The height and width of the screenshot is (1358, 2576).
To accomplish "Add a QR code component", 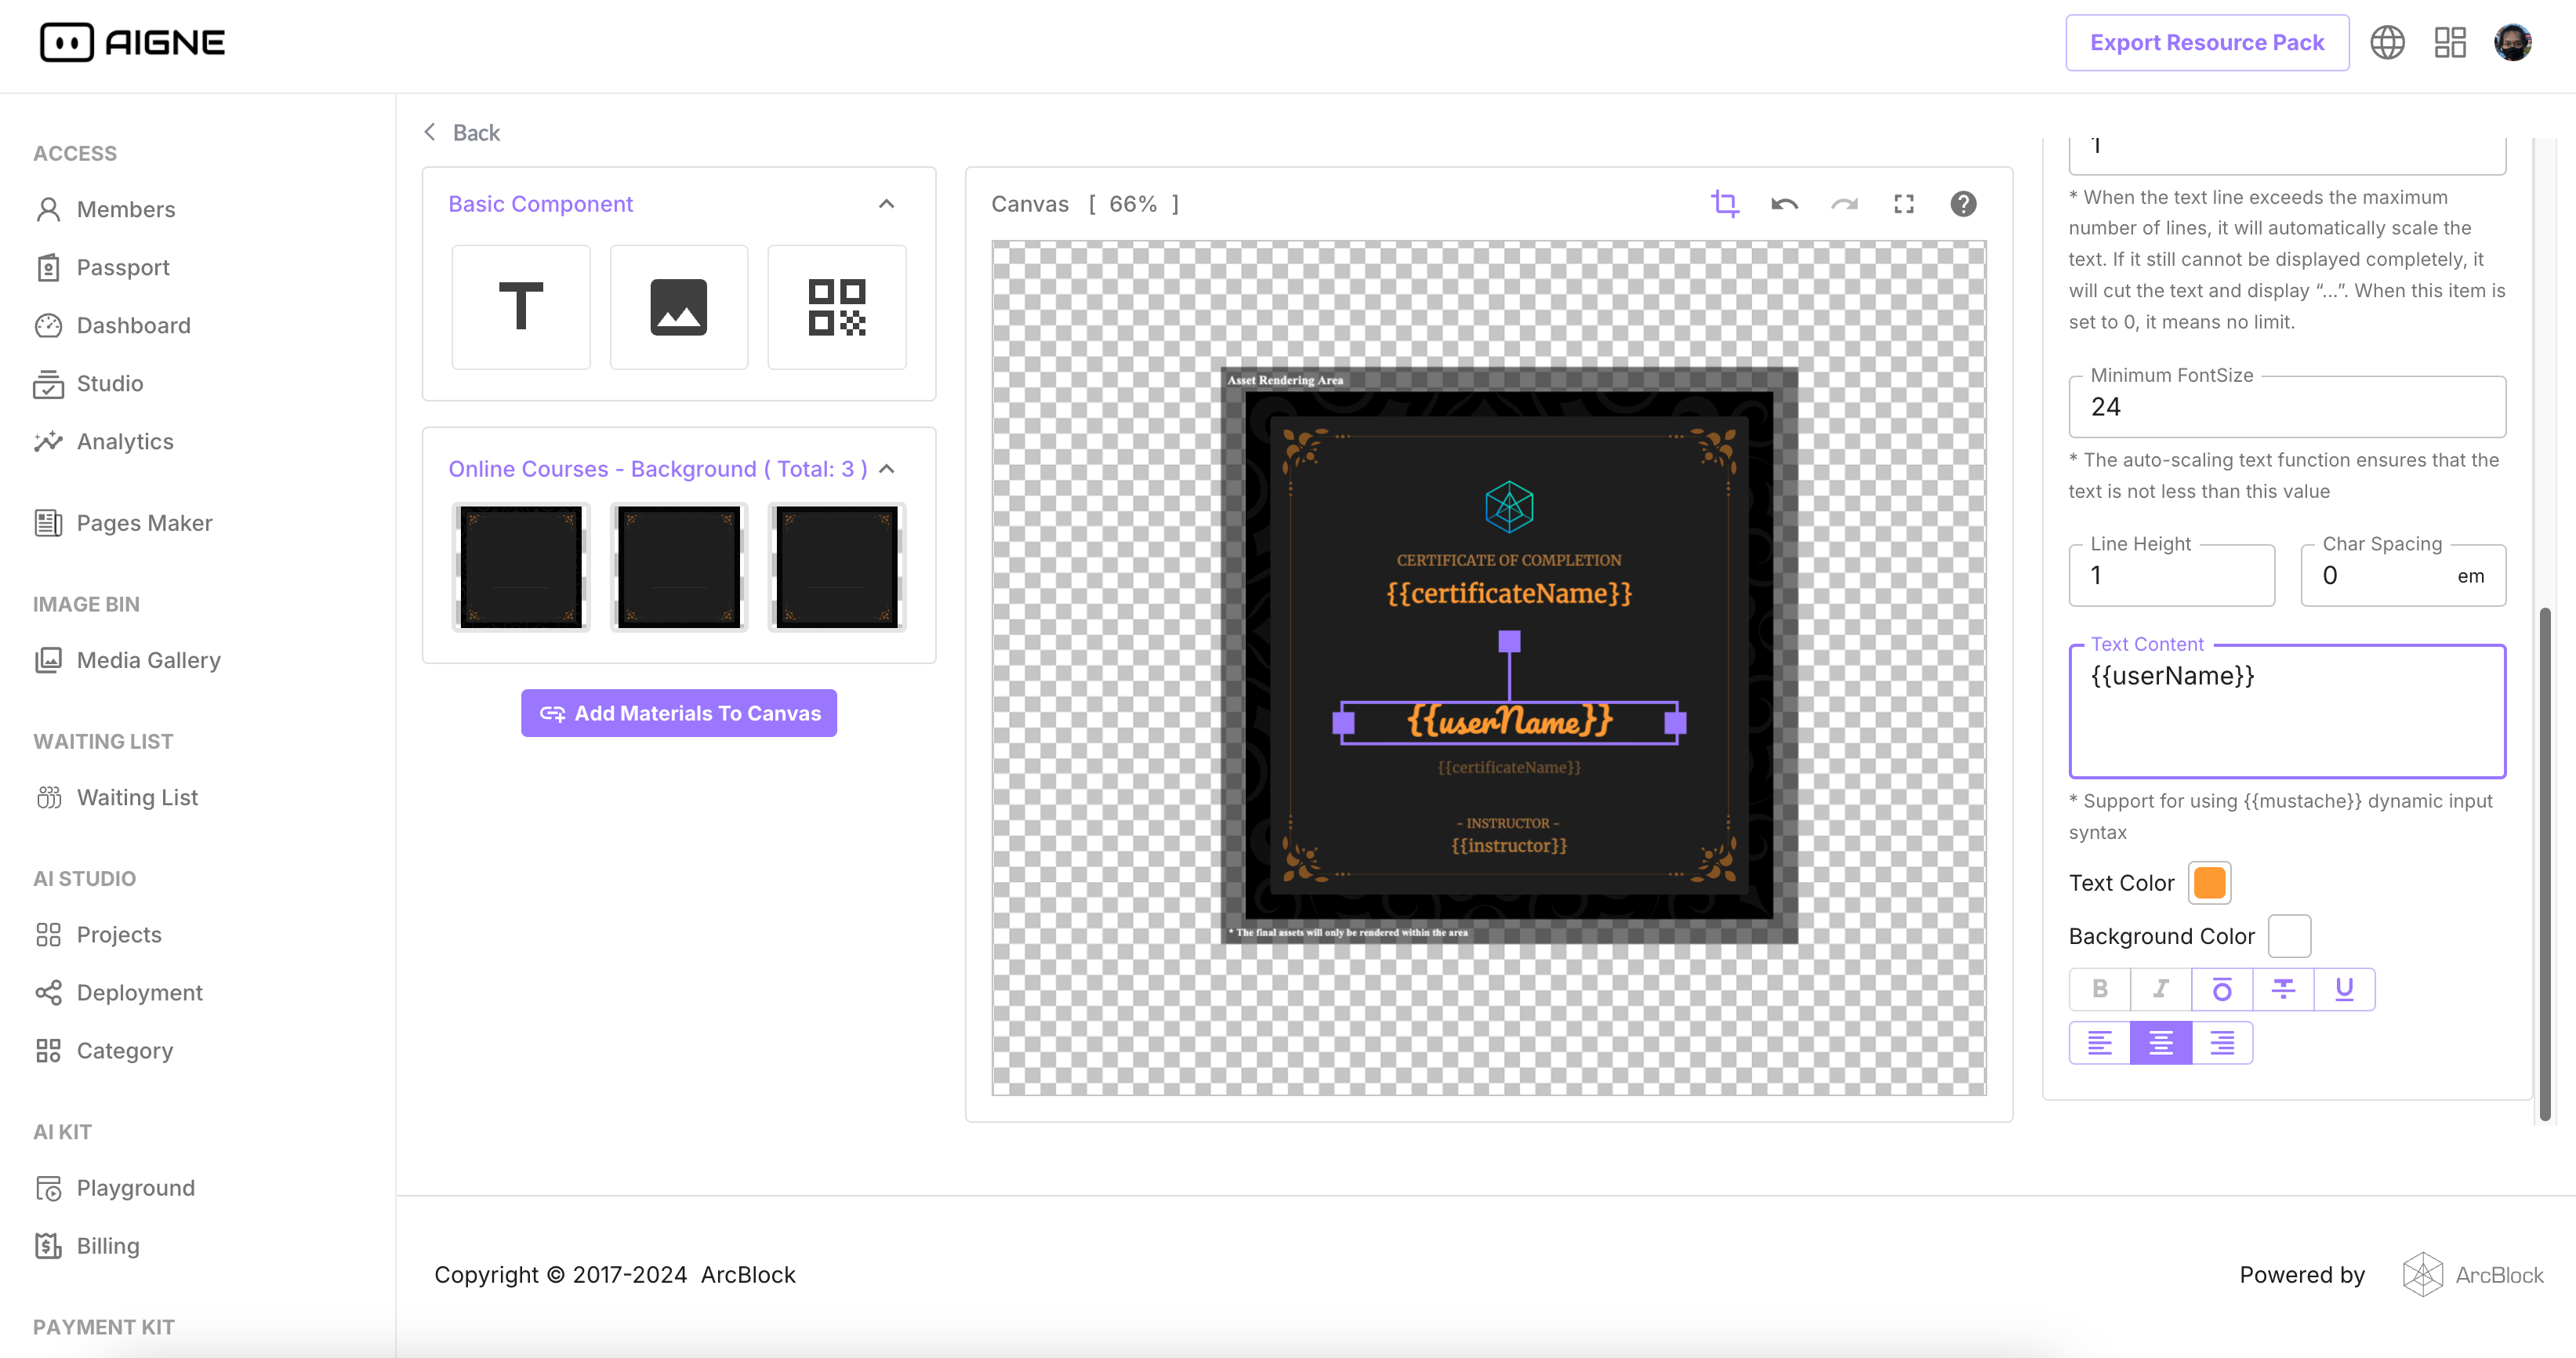I will pos(836,306).
